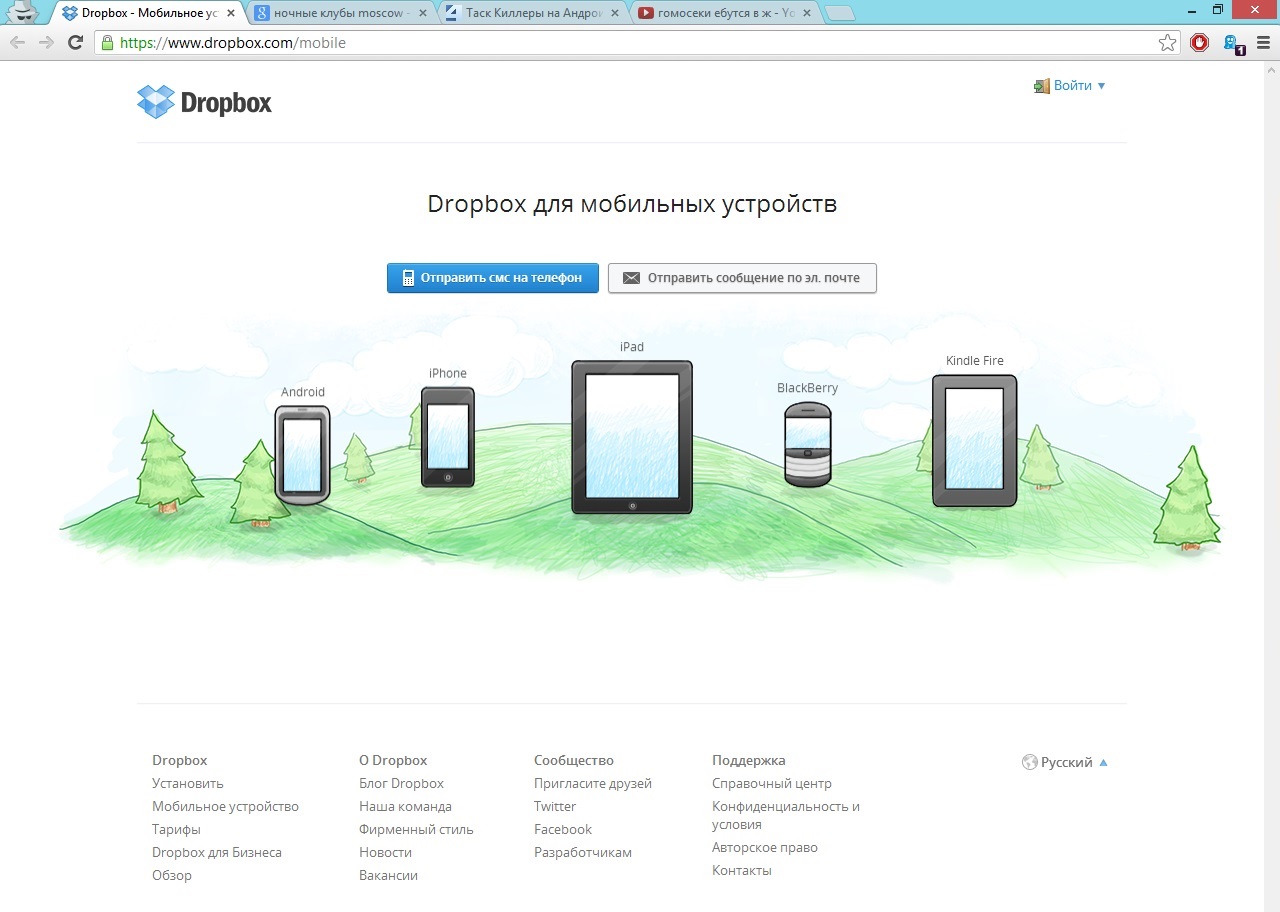Open the Мобильное устройство footer link
This screenshot has width=1280, height=912.
225,806
